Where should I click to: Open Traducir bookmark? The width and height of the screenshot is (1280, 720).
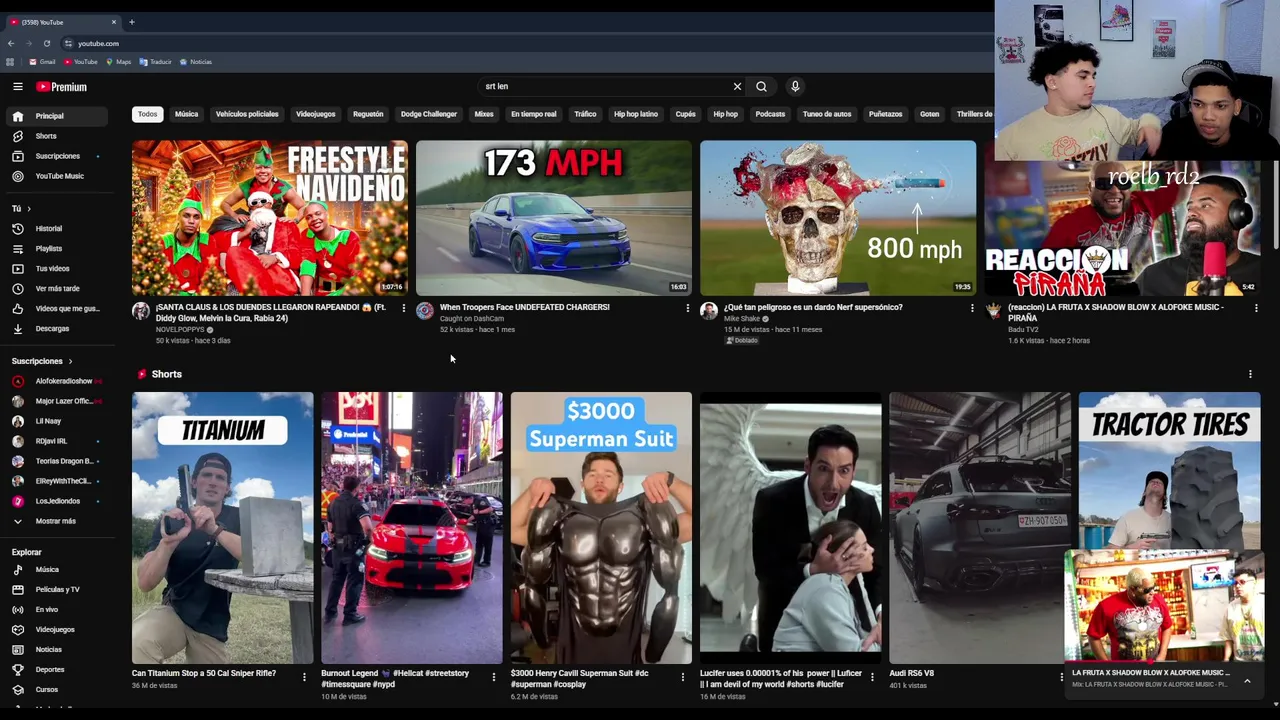tap(156, 62)
